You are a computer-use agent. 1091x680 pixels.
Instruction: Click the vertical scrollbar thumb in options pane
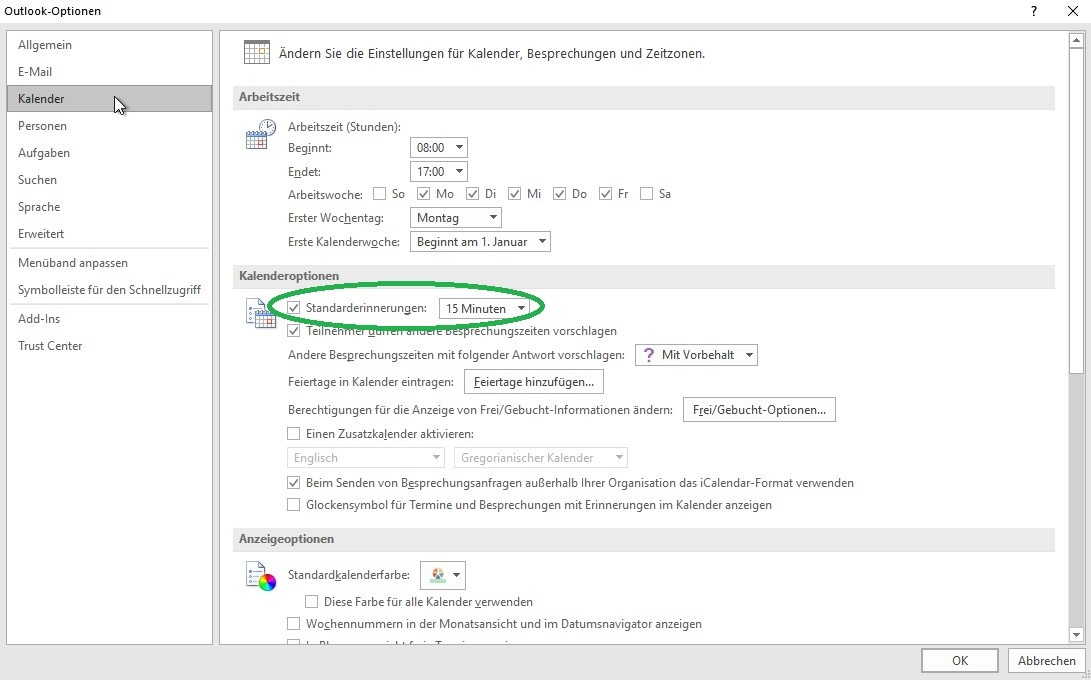[x=1076, y=212]
